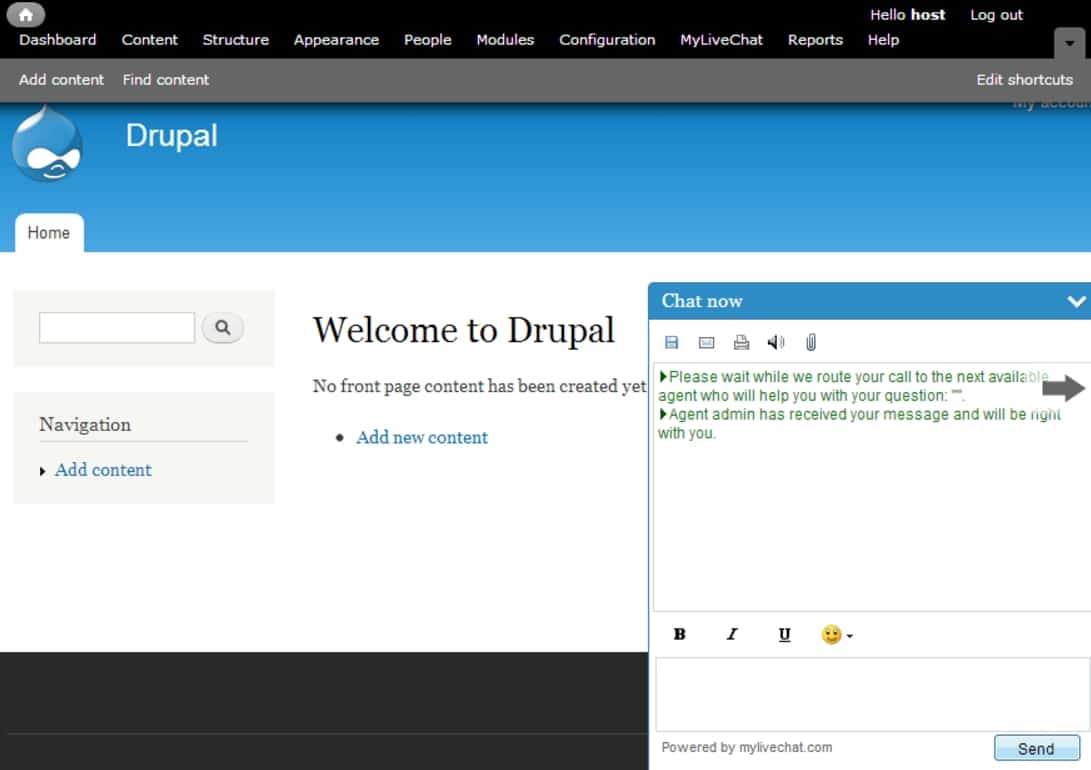Open the Configuration menu
The width and height of the screenshot is (1091, 770).
(x=607, y=40)
